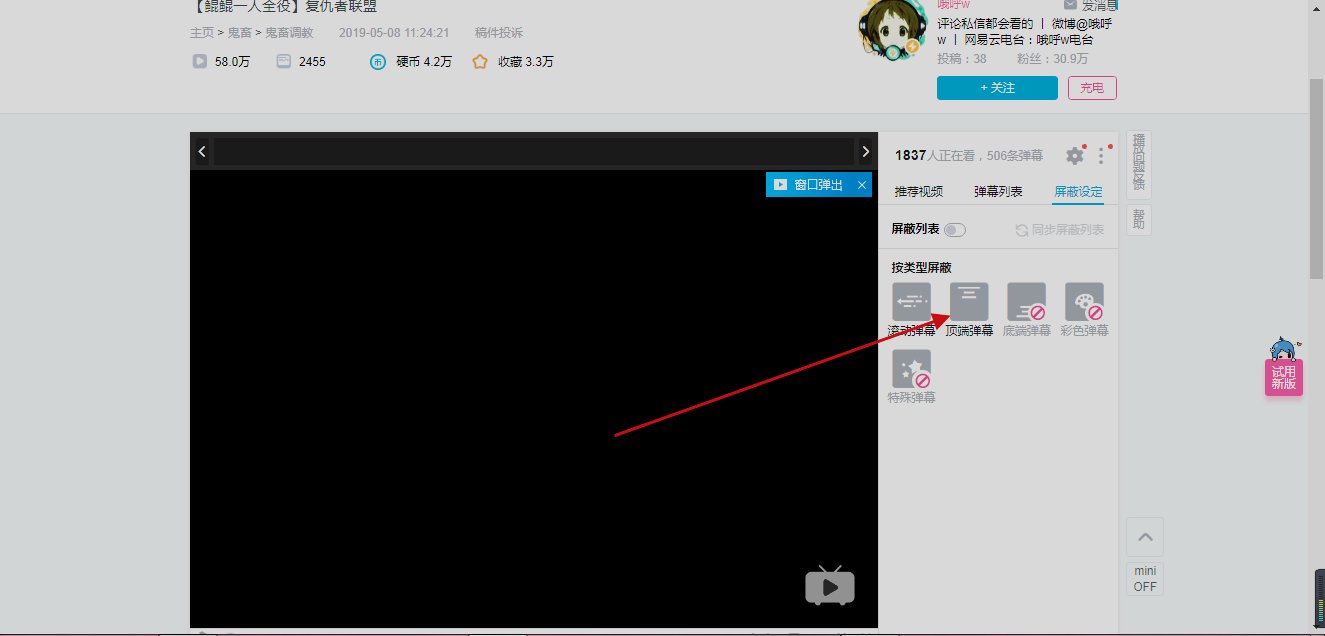1325x636 pixels.
Task: Unblock special danmaku (特殊弹幕) type
Action: (x=910, y=370)
